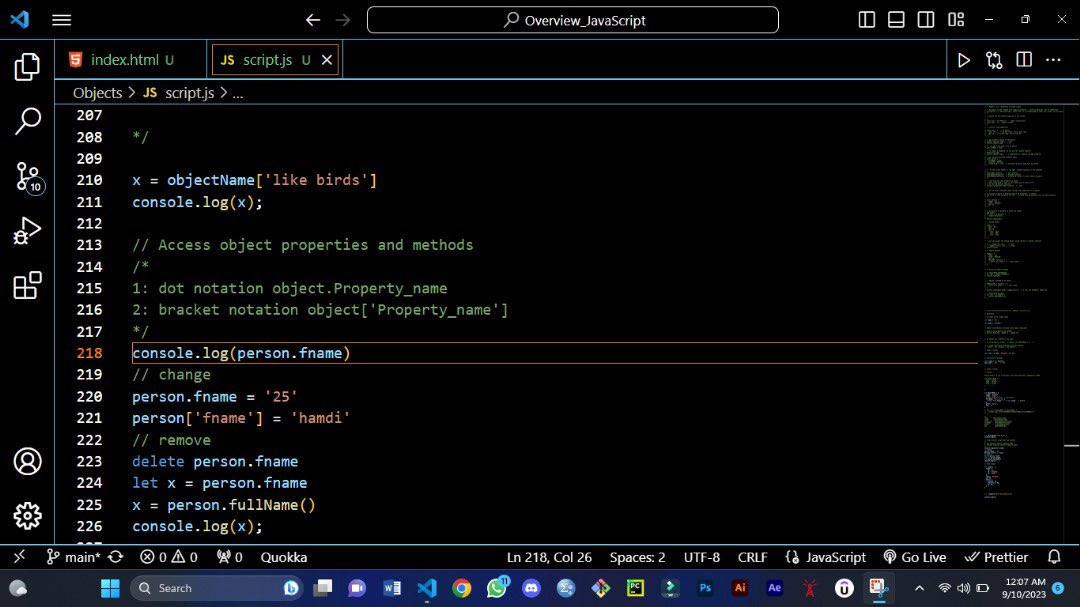
Task: Click the Quokka status bar item
Action: pyautogui.click(x=284, y=557)
